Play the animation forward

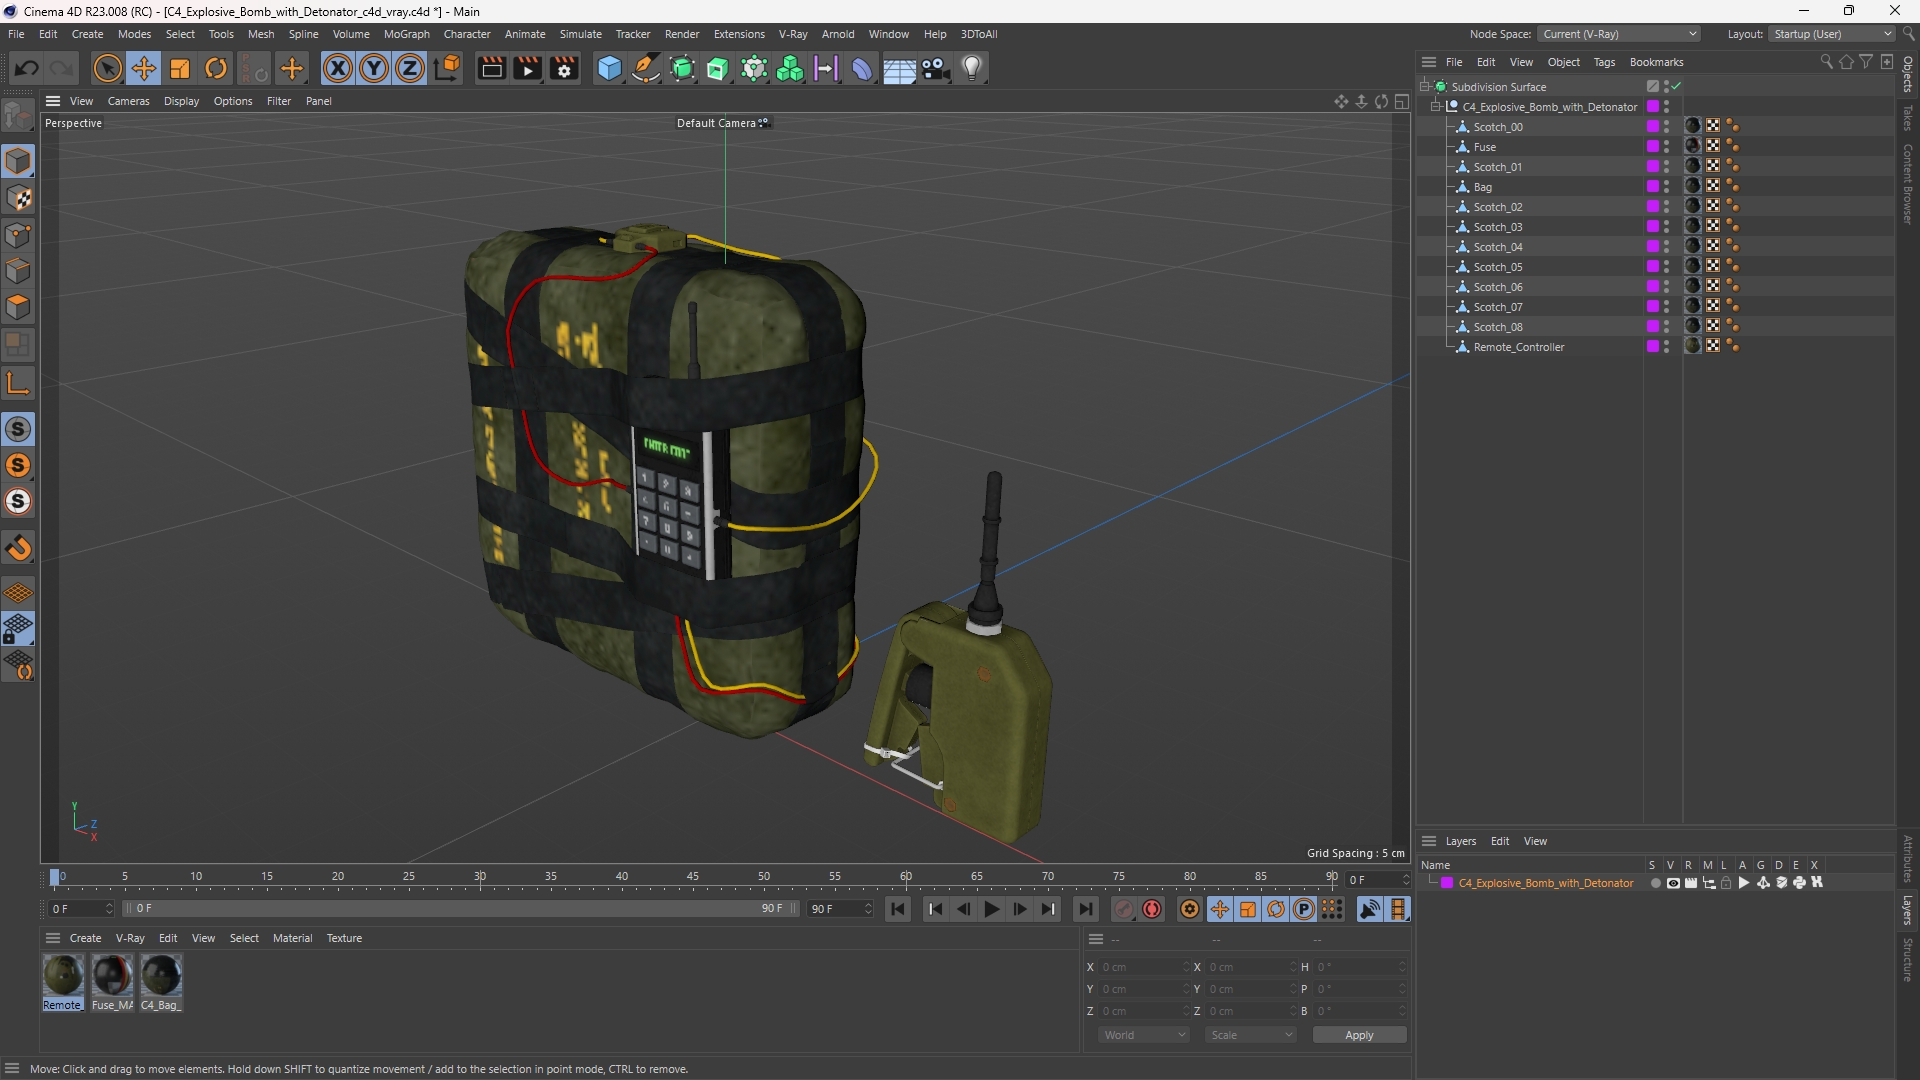991,909
